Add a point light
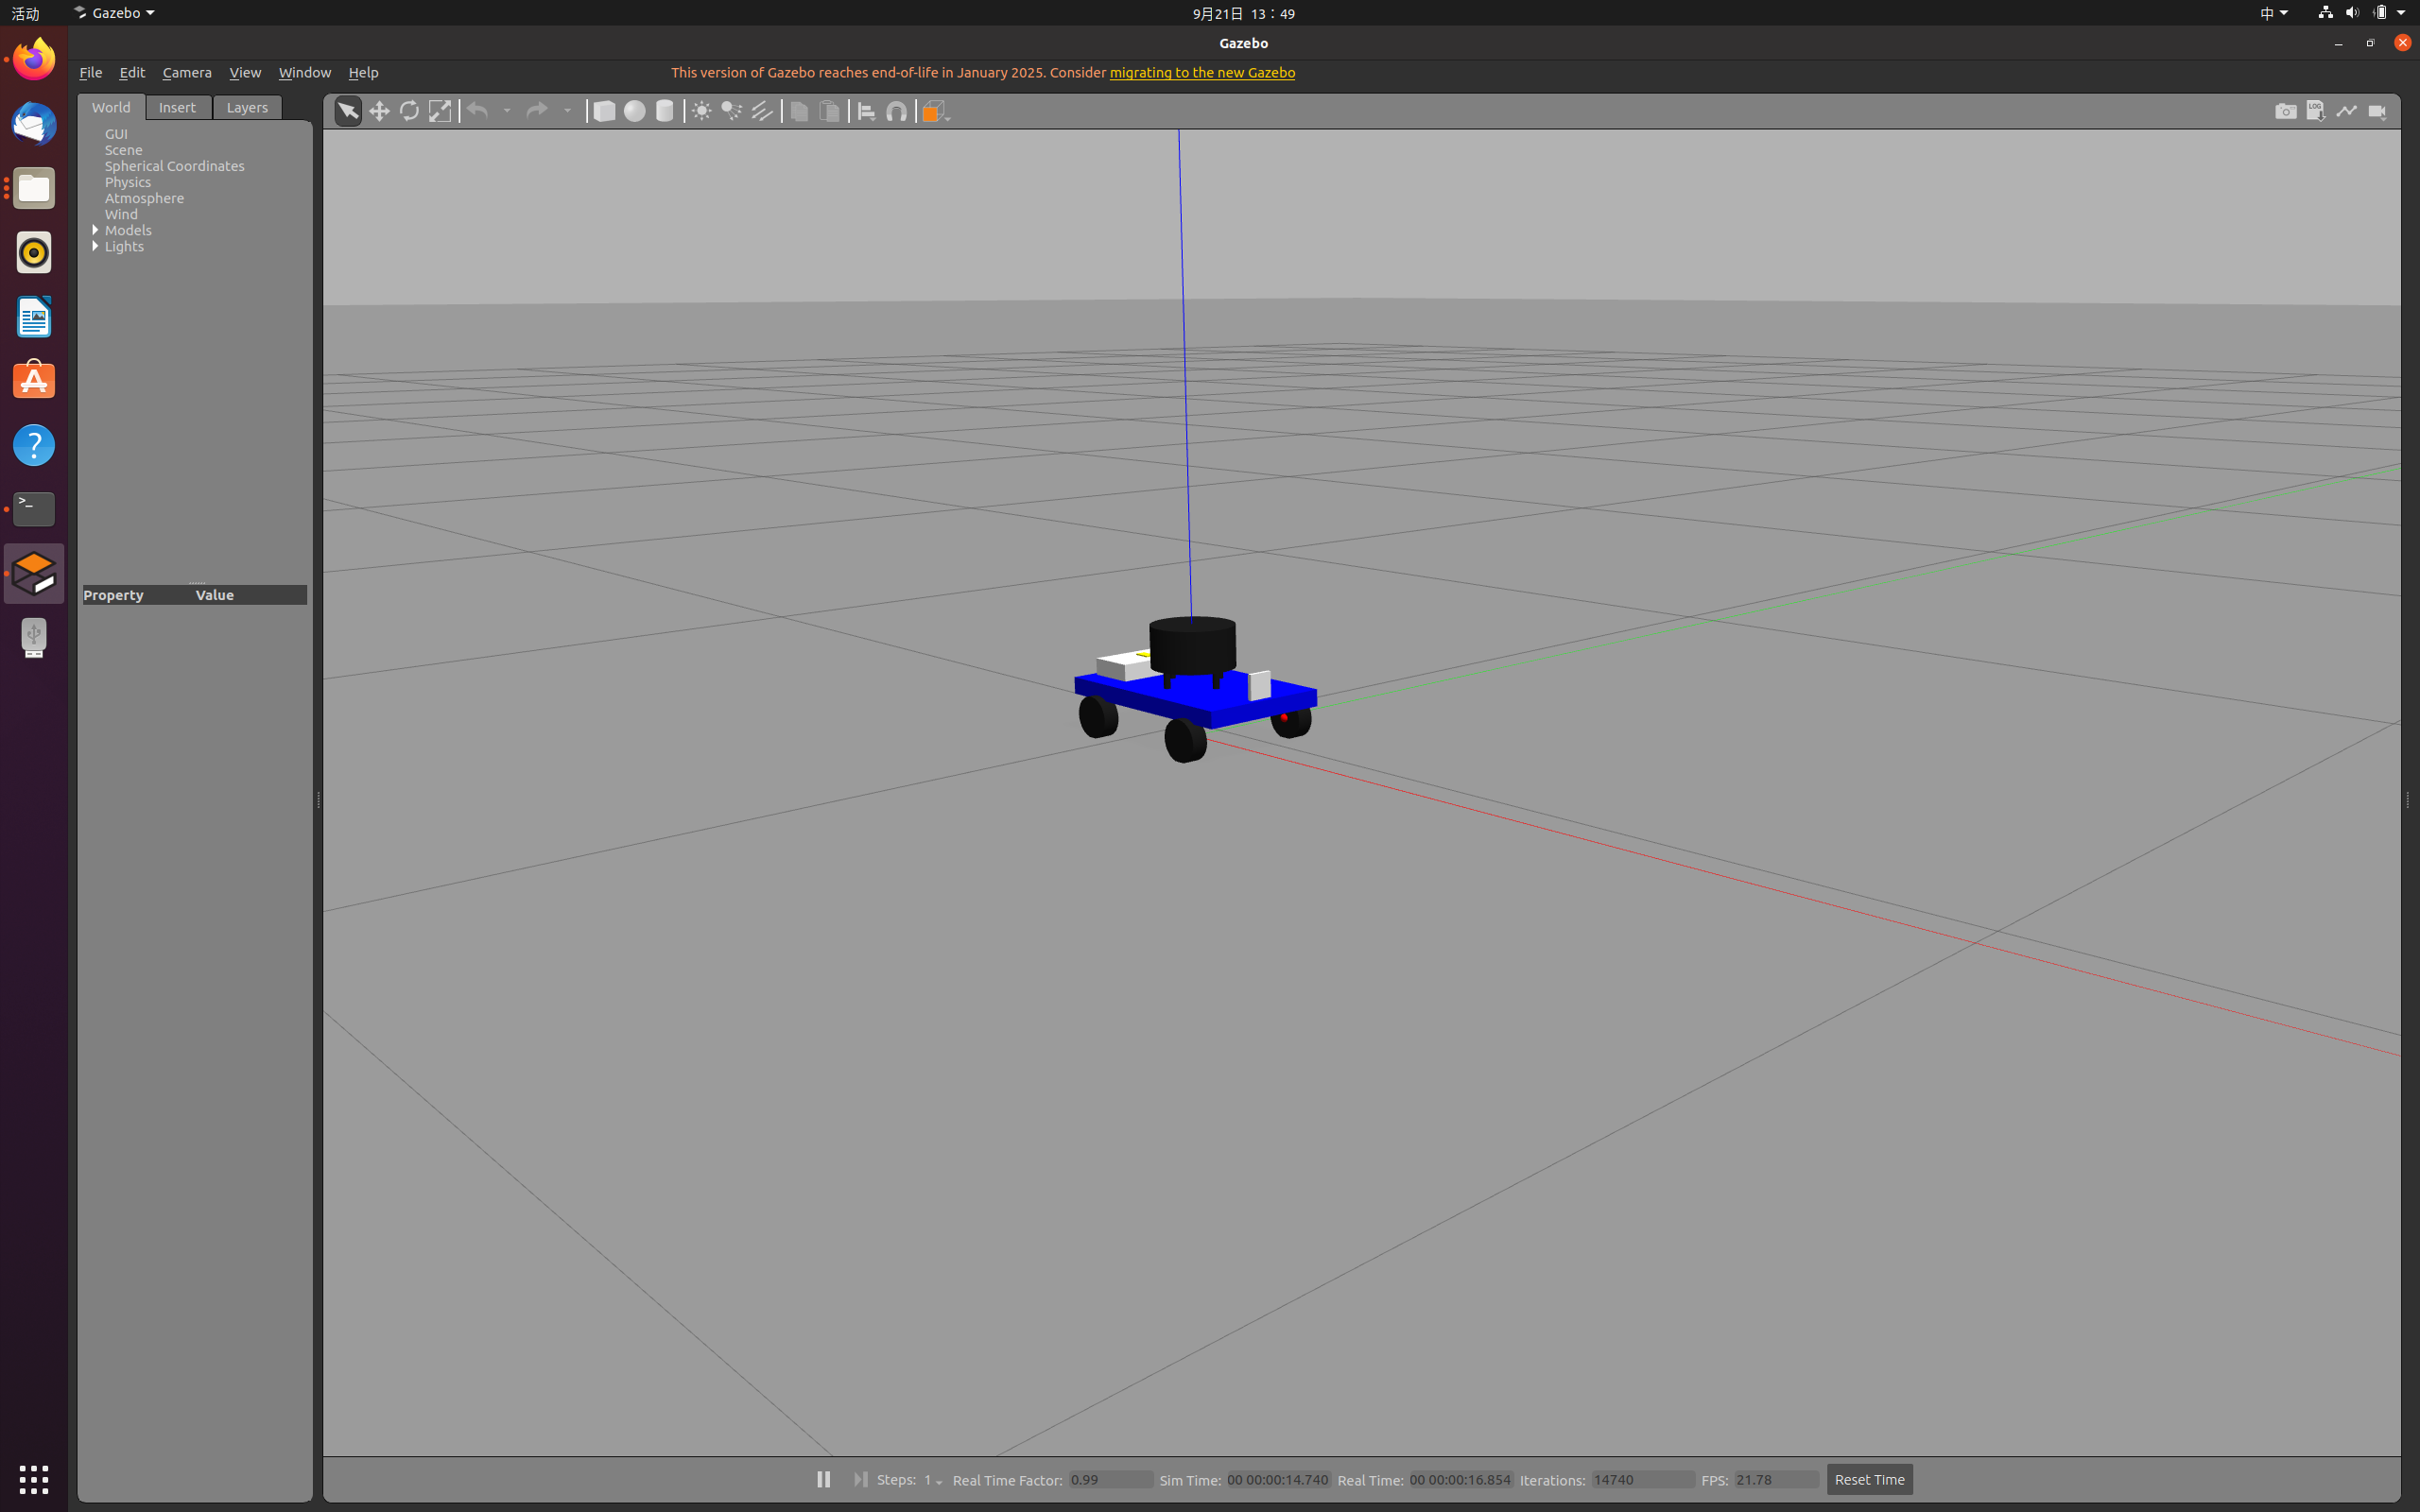 (702, 111)
